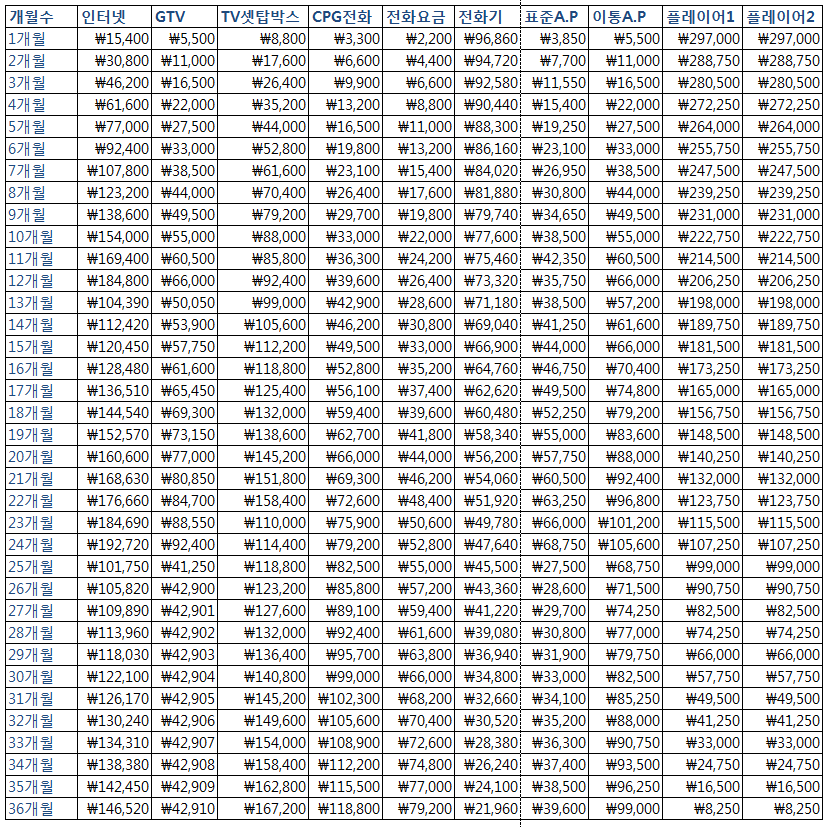
Task: Click 플레이어1 cell ₩231,000 in 9개월 row
Action: tap(703, 215)
